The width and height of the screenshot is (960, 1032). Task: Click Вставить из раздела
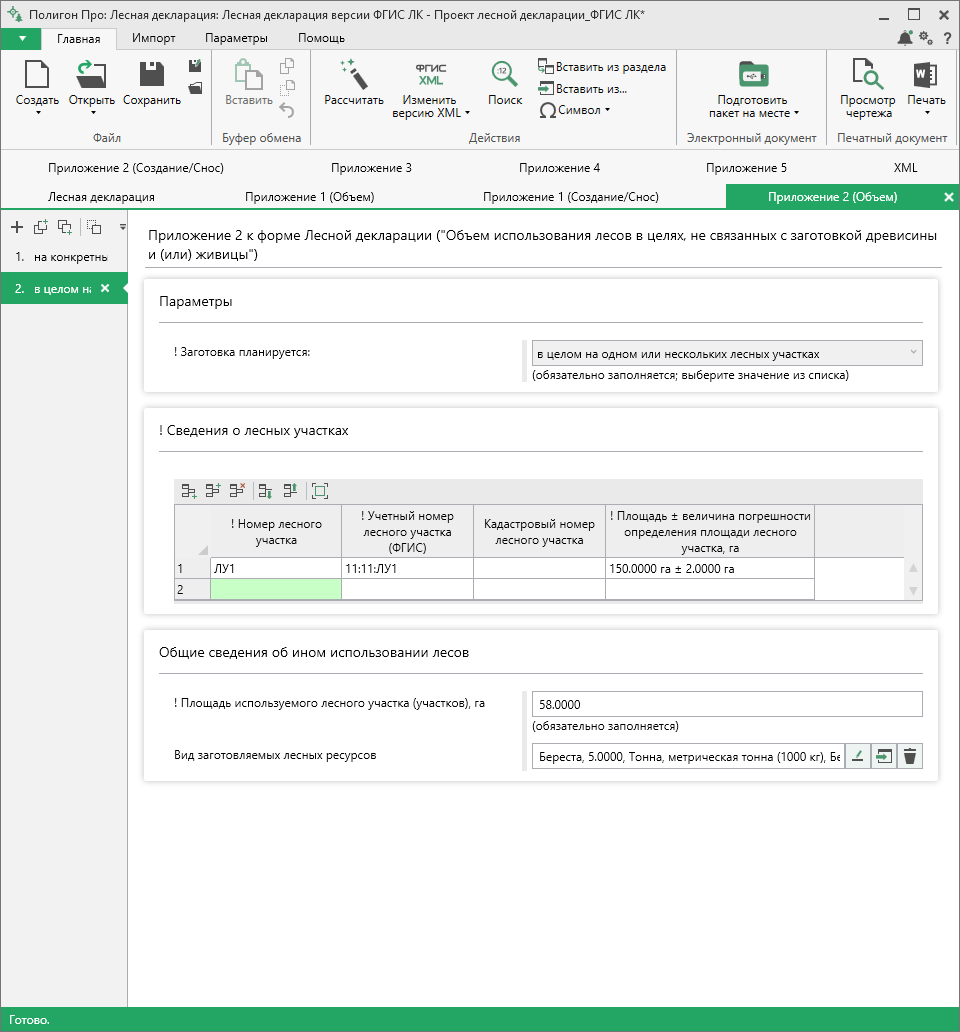(602, 66)
